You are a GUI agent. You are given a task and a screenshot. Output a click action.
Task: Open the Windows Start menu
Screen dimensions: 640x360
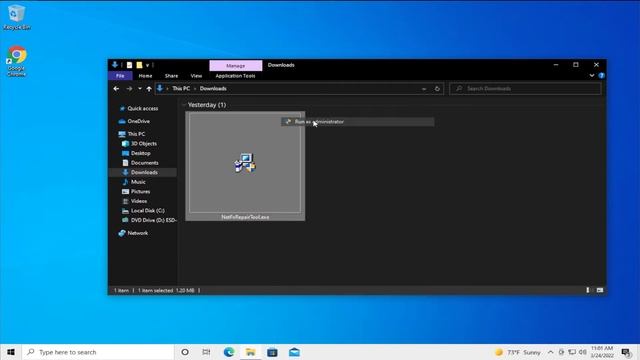[11, 352]
